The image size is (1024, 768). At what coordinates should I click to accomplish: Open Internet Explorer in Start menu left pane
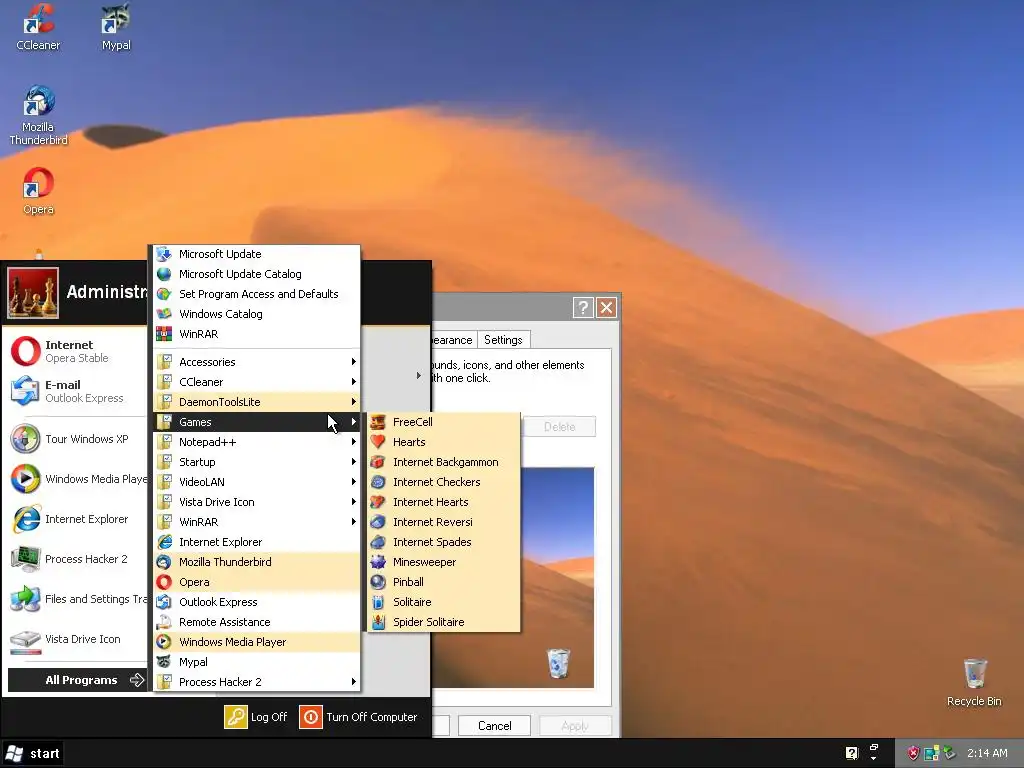77,519
